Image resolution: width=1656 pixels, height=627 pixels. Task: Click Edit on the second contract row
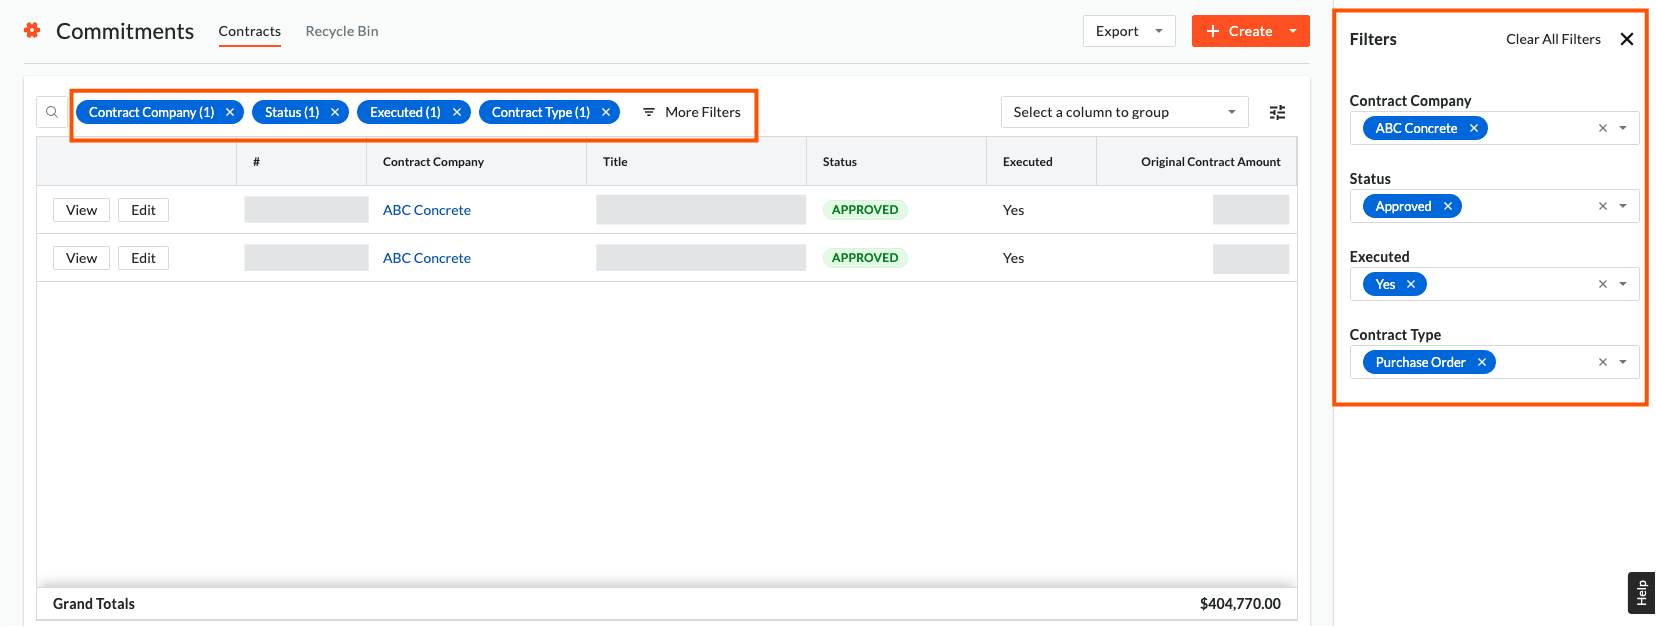point(143,258)
